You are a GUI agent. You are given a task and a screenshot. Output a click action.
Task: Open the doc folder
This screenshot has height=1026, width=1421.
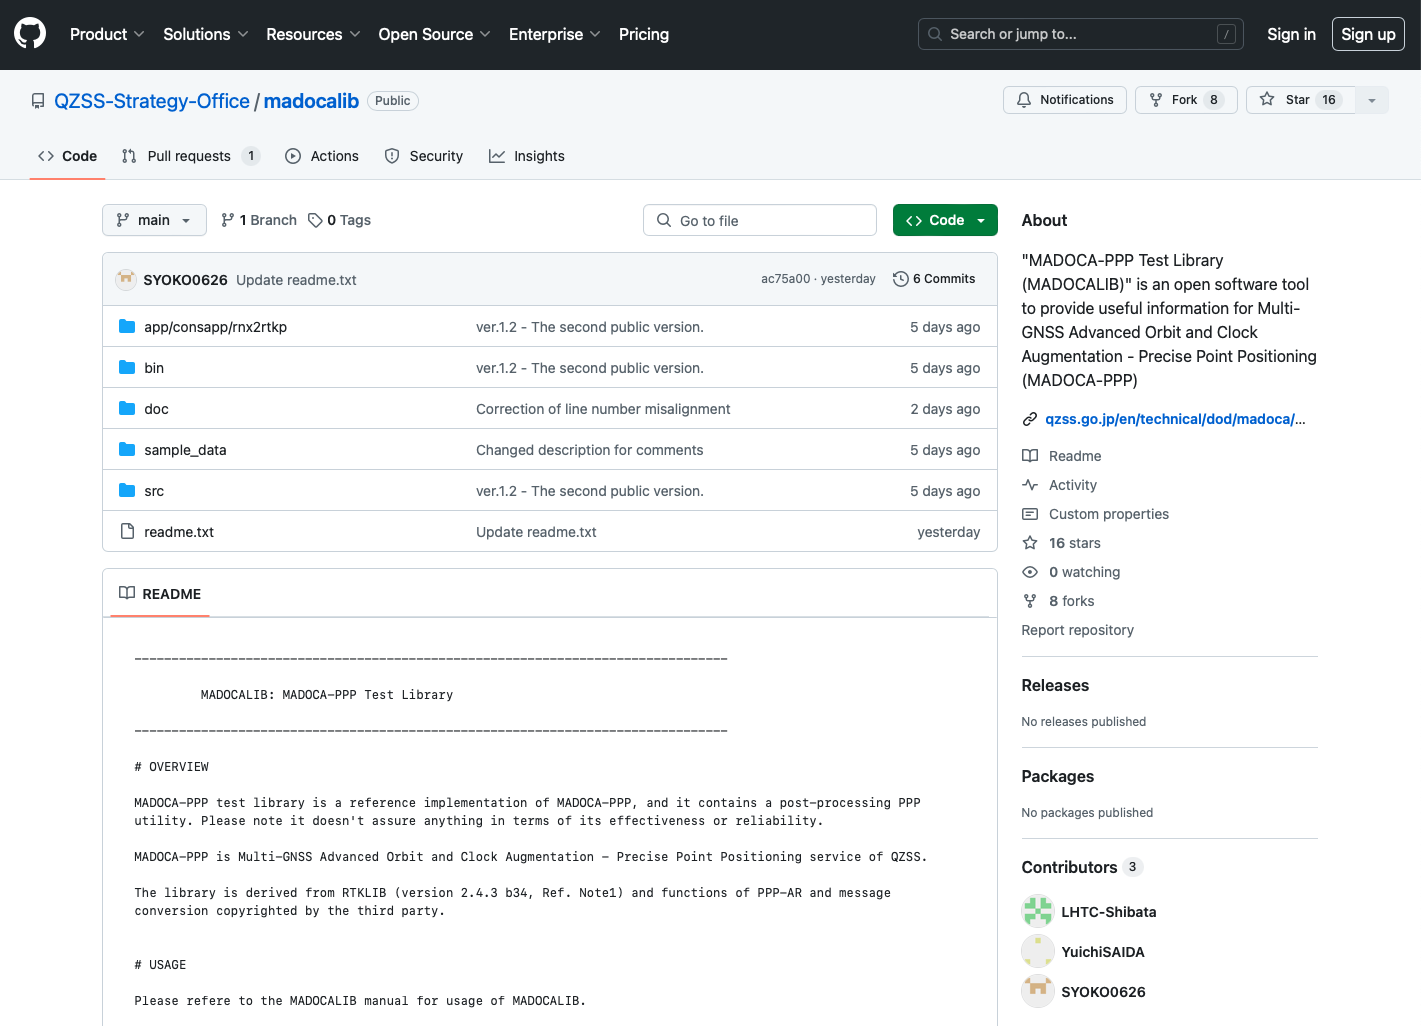pyautogui.click(x=156, y=409)
